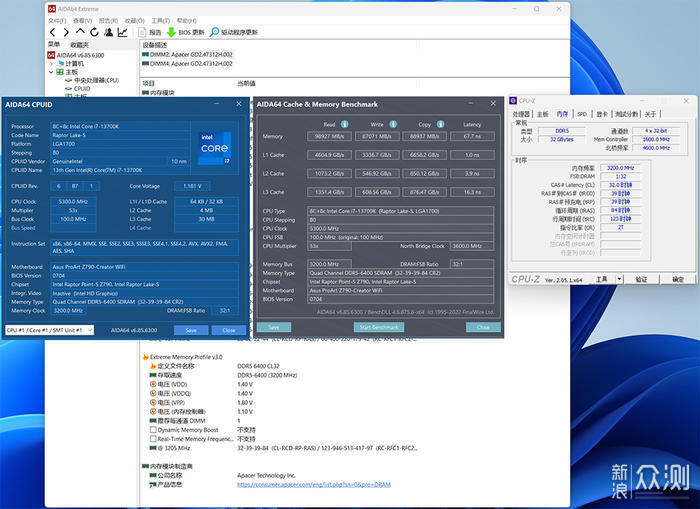Open the CPU #1 / Core #1 dropdown
The height and width of the screenshot is (509, 700).
(50, 330)
